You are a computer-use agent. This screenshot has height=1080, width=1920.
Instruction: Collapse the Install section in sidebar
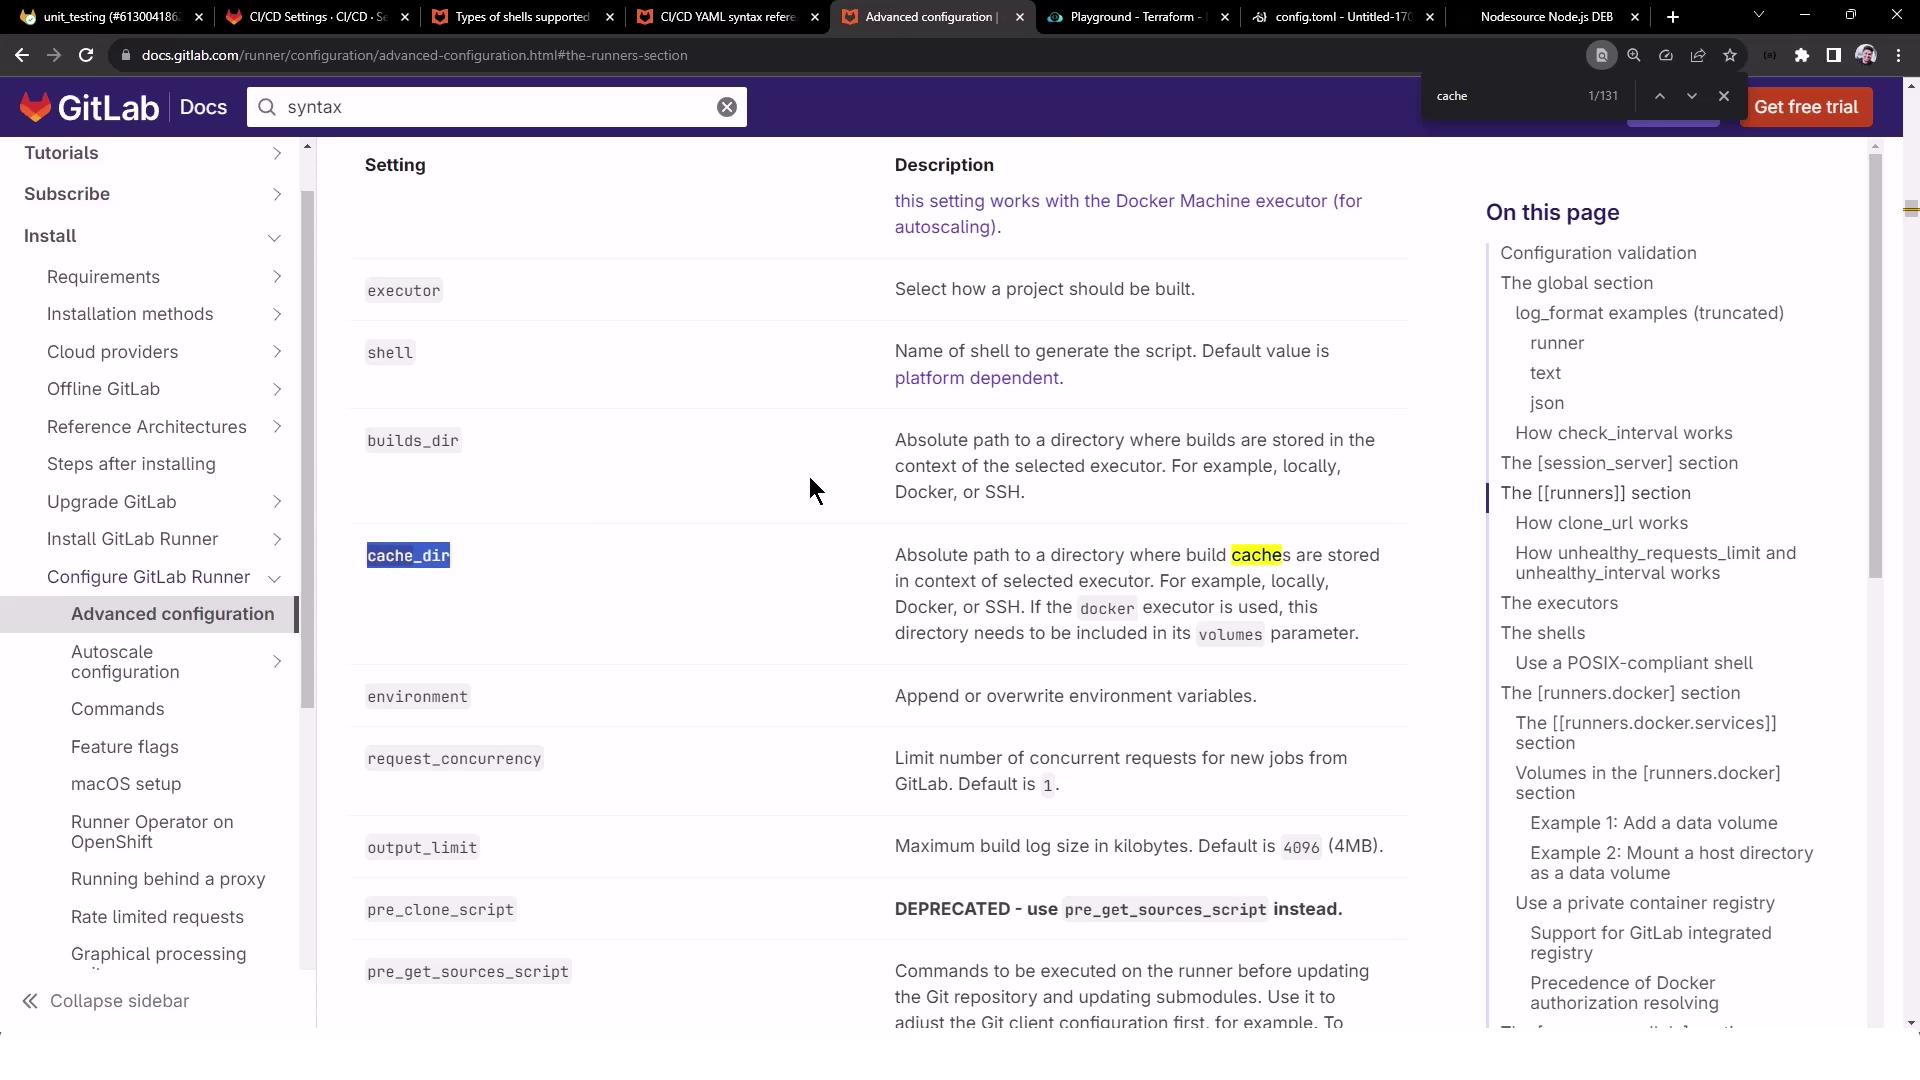(x=274, y=237)
